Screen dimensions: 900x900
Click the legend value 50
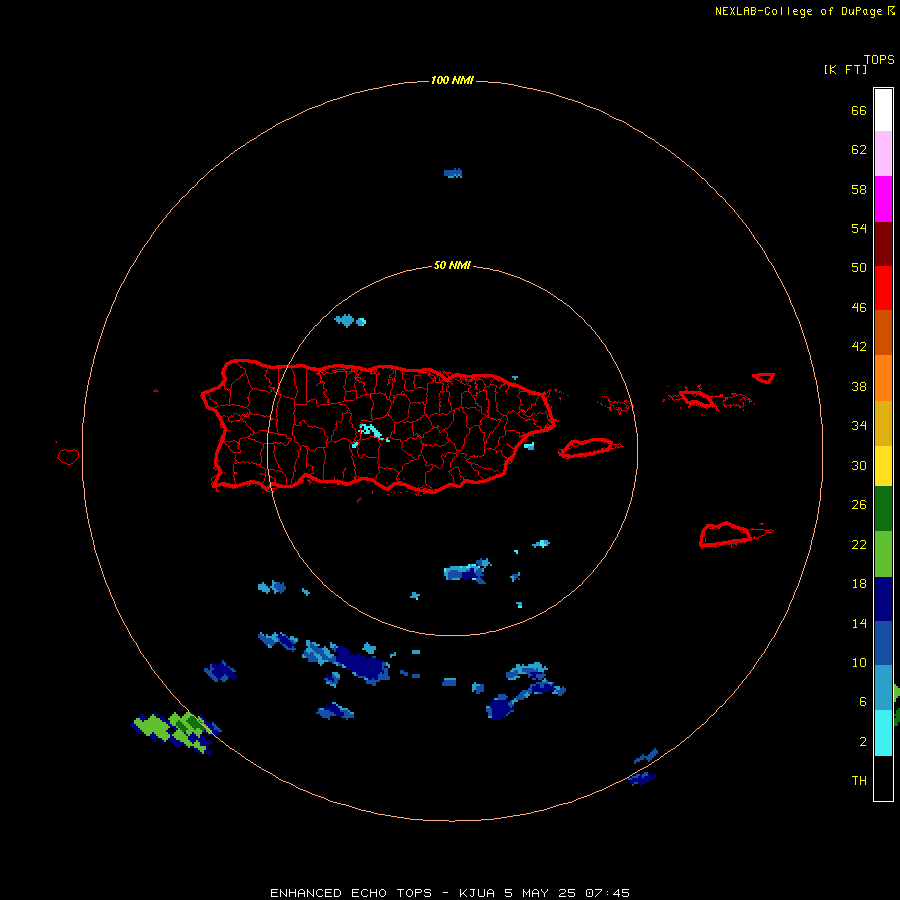(859, 267)
